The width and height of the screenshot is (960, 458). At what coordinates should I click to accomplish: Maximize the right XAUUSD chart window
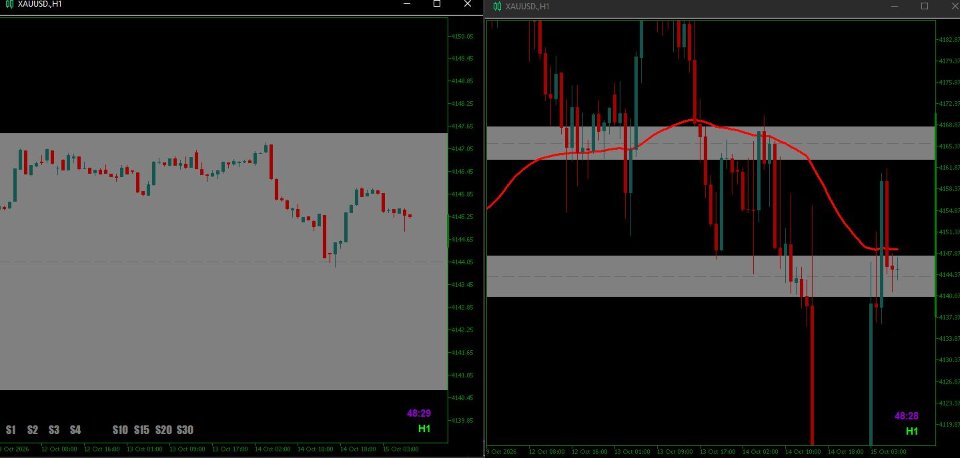click(924, 6)
